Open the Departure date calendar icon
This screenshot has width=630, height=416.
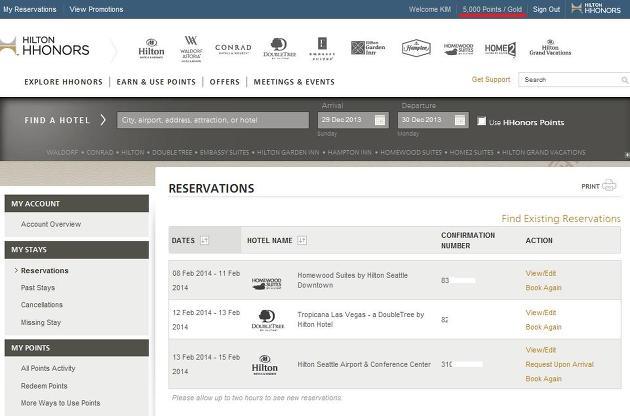pyautogui.click(x=460, y=120)
